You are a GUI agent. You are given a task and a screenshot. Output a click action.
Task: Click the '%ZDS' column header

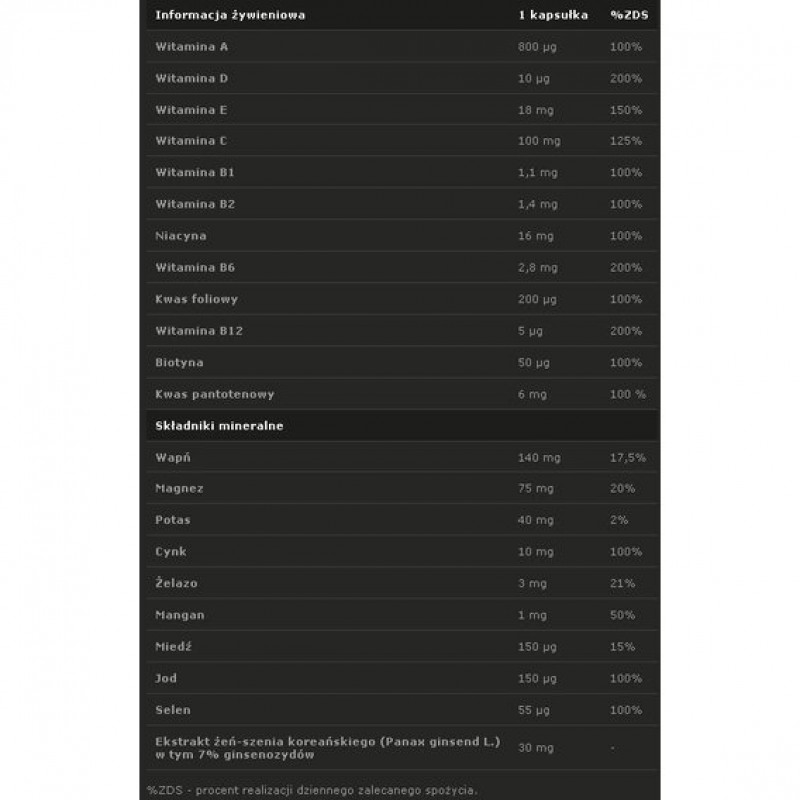click(x=626, y=16)
